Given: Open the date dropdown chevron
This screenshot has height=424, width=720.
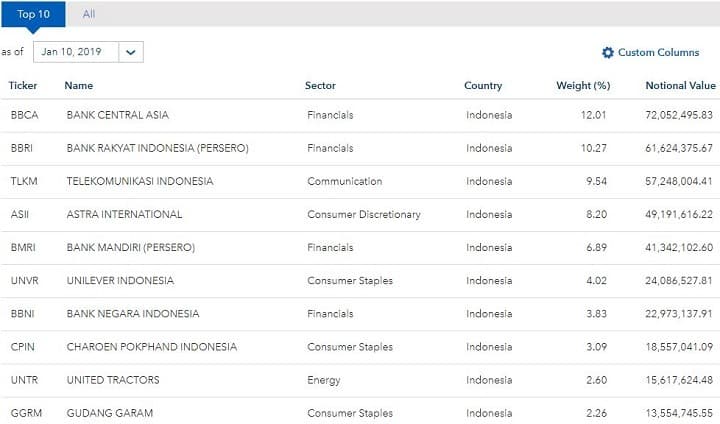Looking at the screenshot, I should pyautogui.click(x=131, y=52).
